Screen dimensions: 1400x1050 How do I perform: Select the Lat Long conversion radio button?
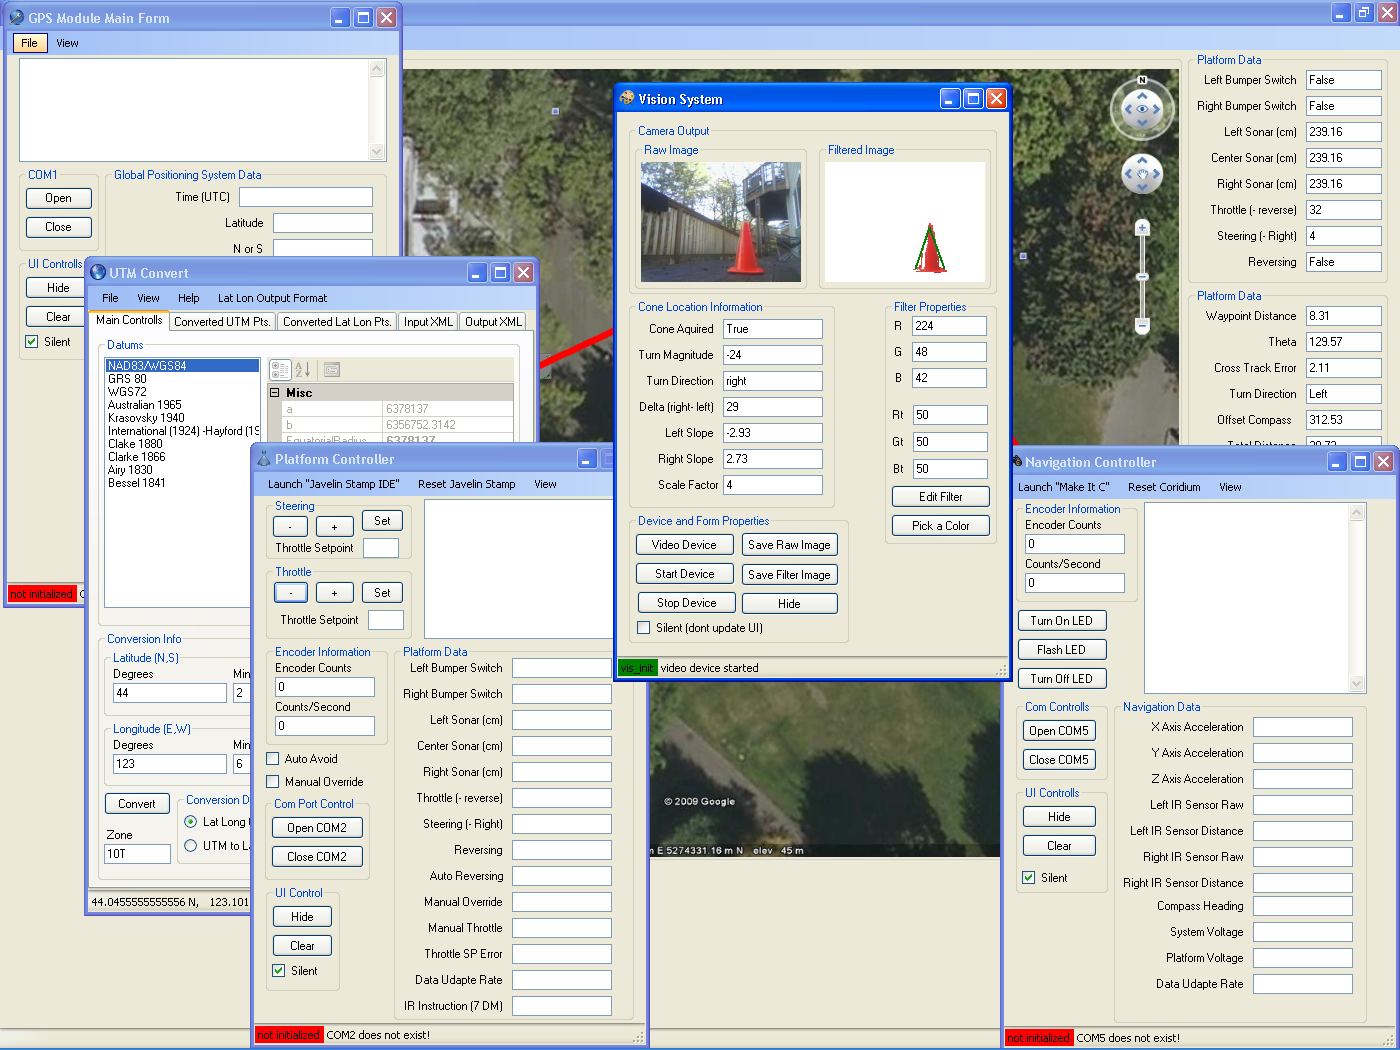click(191, 822)
